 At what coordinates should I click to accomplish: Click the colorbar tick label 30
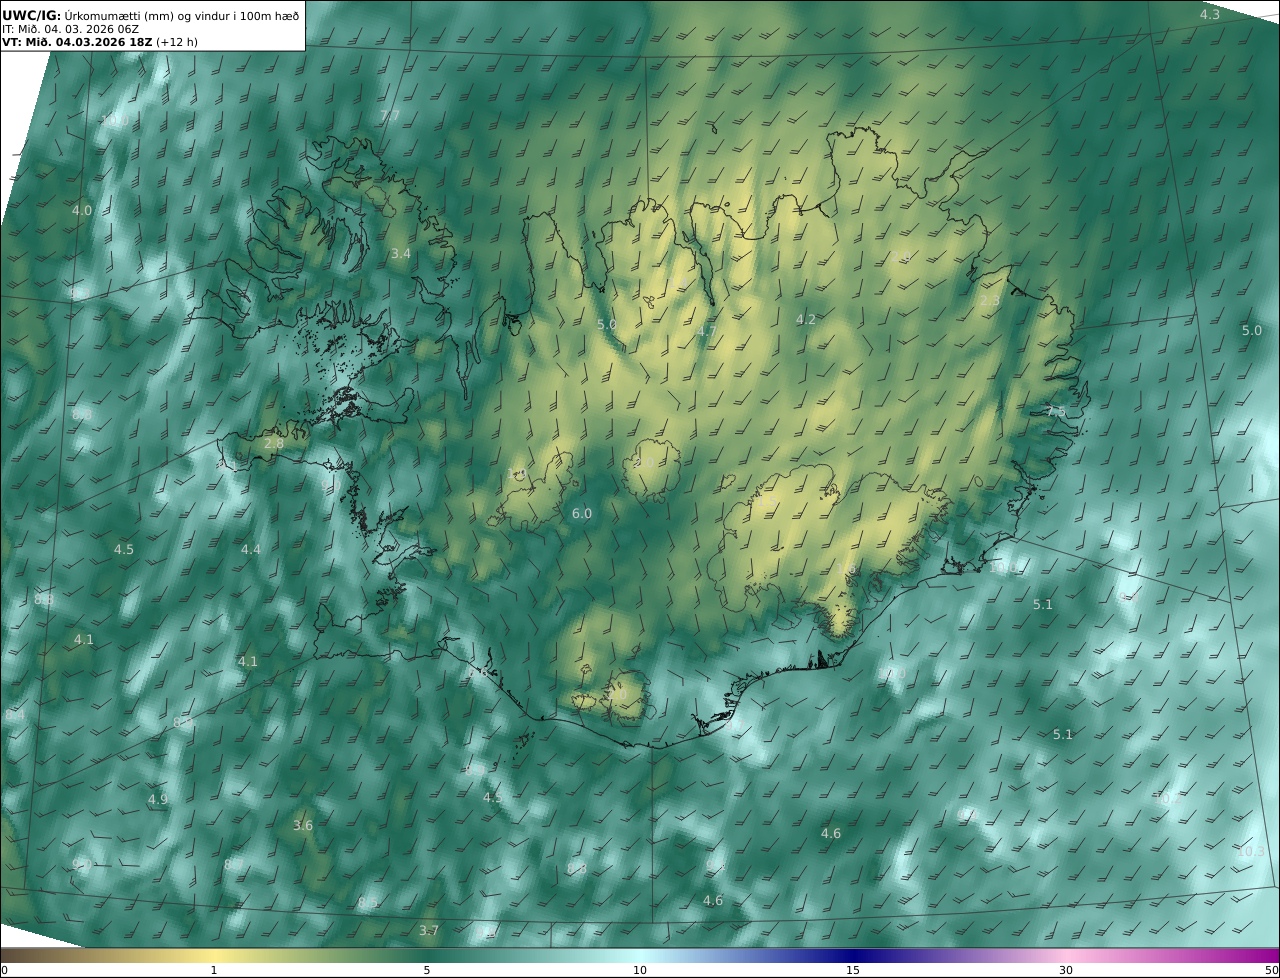point(1066,970)
